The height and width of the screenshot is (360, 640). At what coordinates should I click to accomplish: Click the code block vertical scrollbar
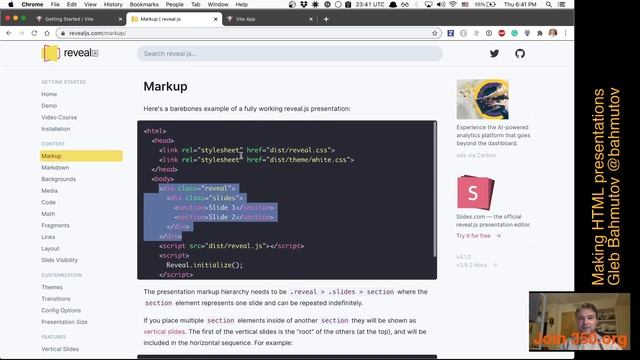coord(434,189)
